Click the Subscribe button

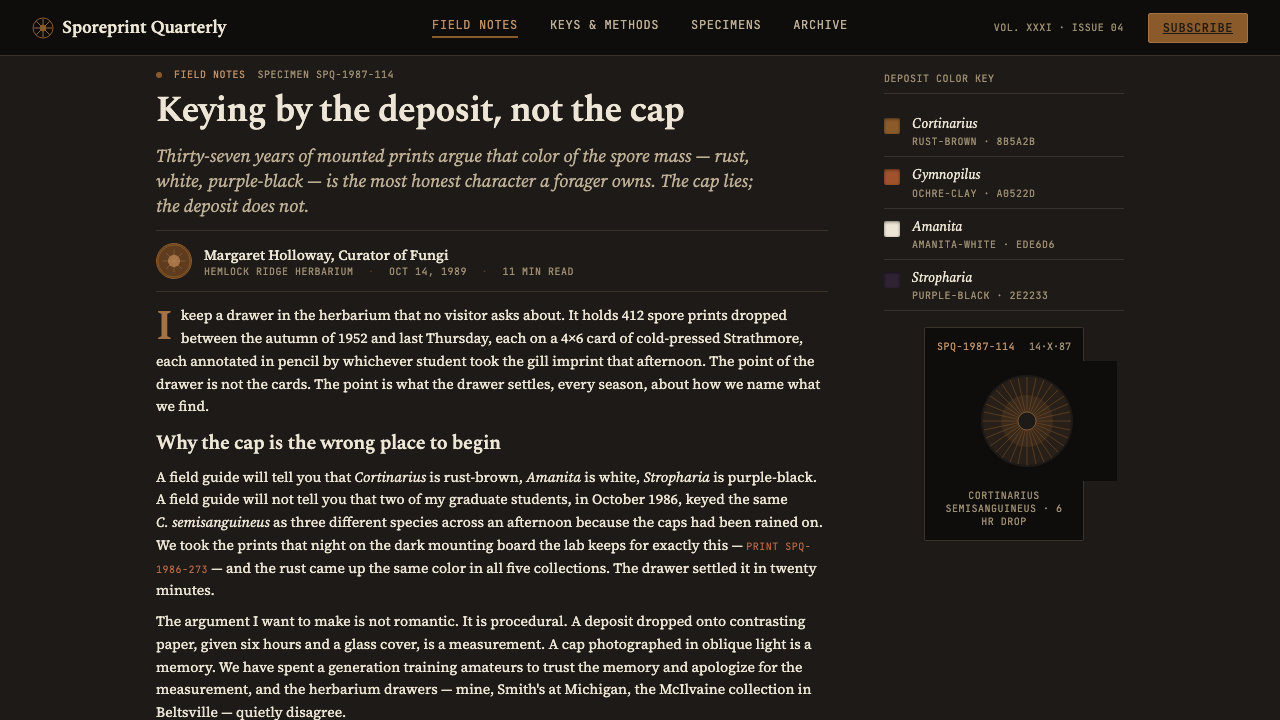(1198, 28)
